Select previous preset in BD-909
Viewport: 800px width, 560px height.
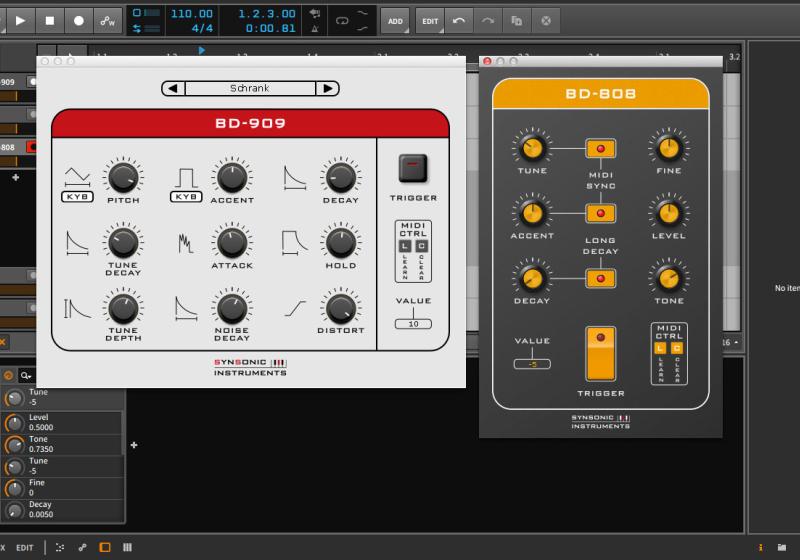click(x=173, y=88)
